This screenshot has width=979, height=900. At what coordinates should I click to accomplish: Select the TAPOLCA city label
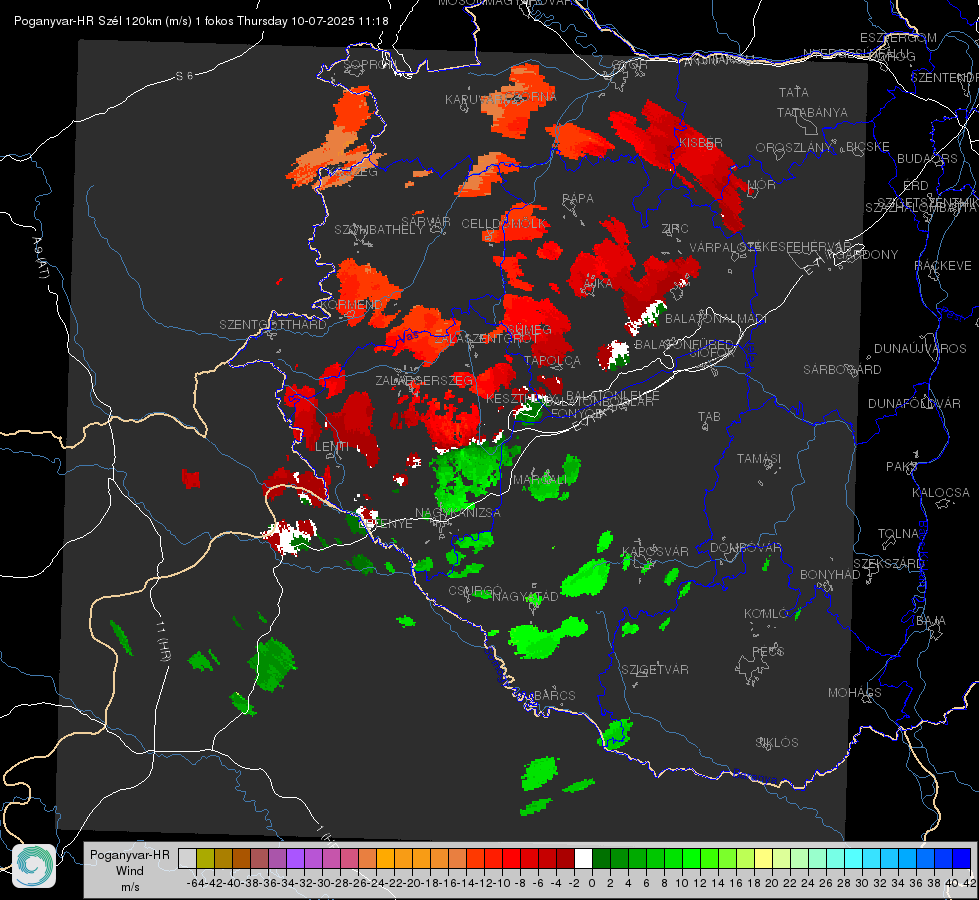tap(552, 360)
